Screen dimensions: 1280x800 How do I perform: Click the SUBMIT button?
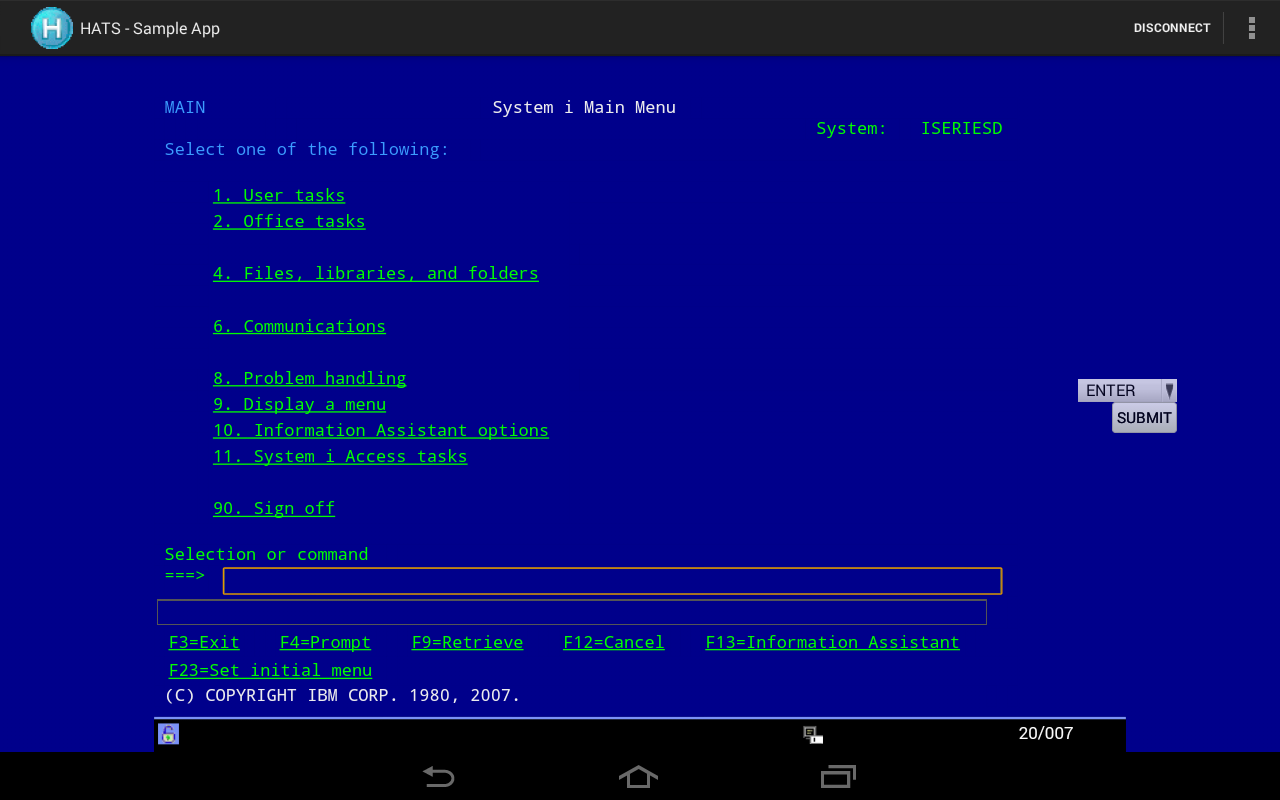1144,418
